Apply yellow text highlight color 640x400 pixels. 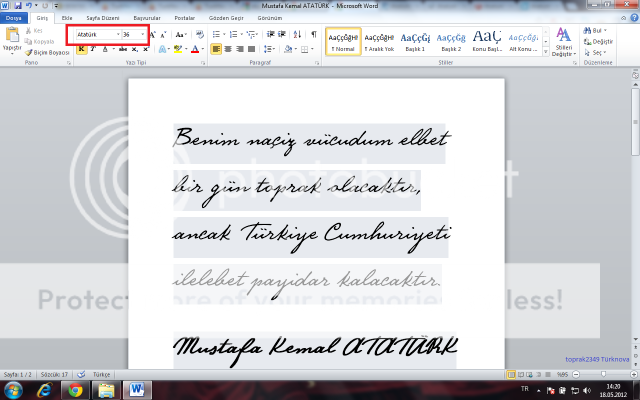click(x=178, y=49)
